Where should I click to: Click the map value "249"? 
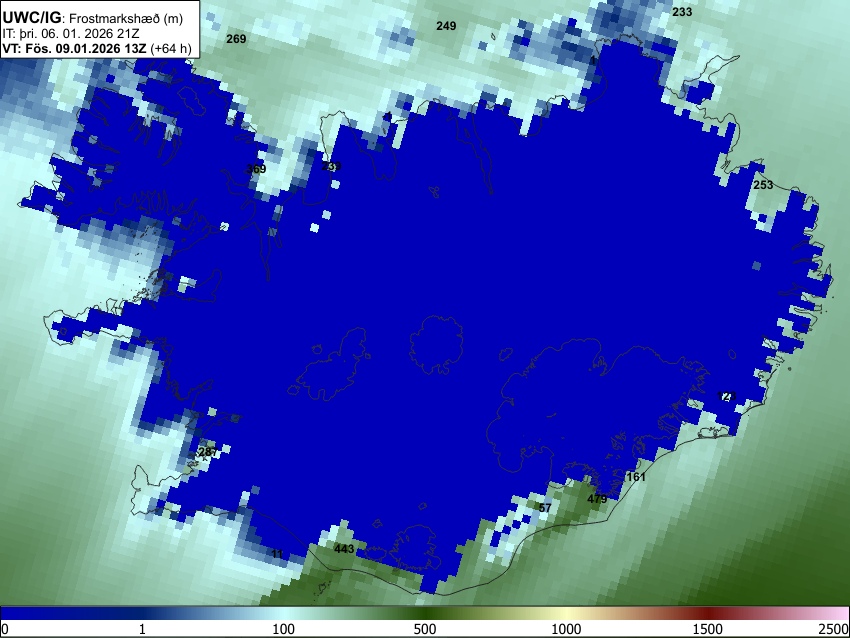[446, 25]
